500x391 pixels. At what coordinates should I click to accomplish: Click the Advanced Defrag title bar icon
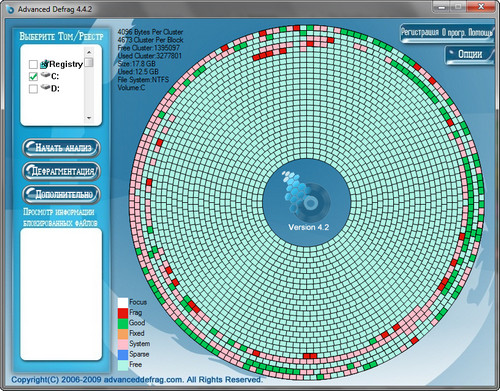(x=10, y=9)
